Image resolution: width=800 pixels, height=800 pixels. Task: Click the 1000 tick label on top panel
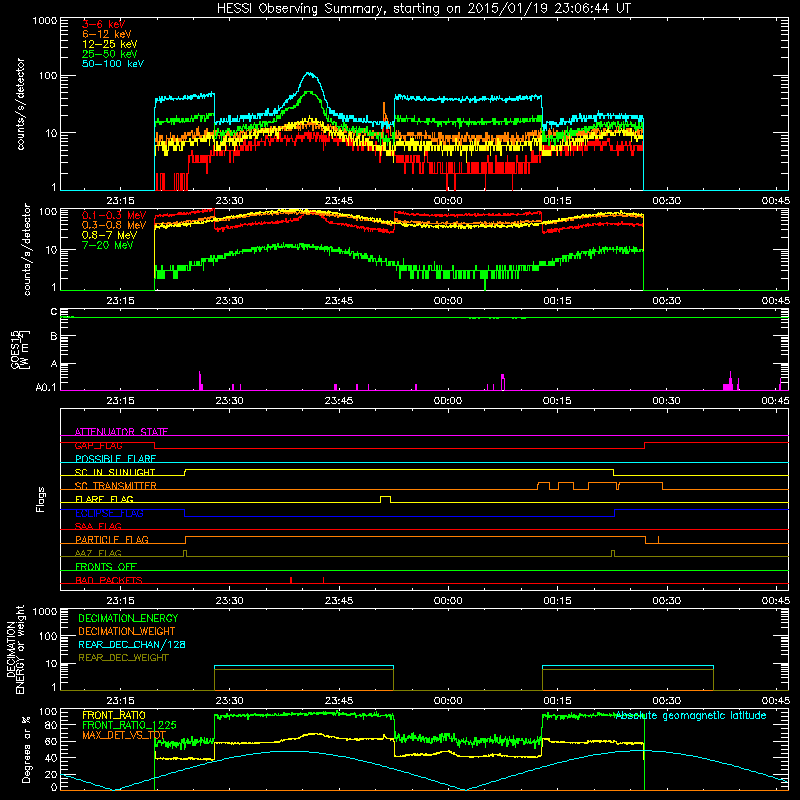click(x=44, y=21)
